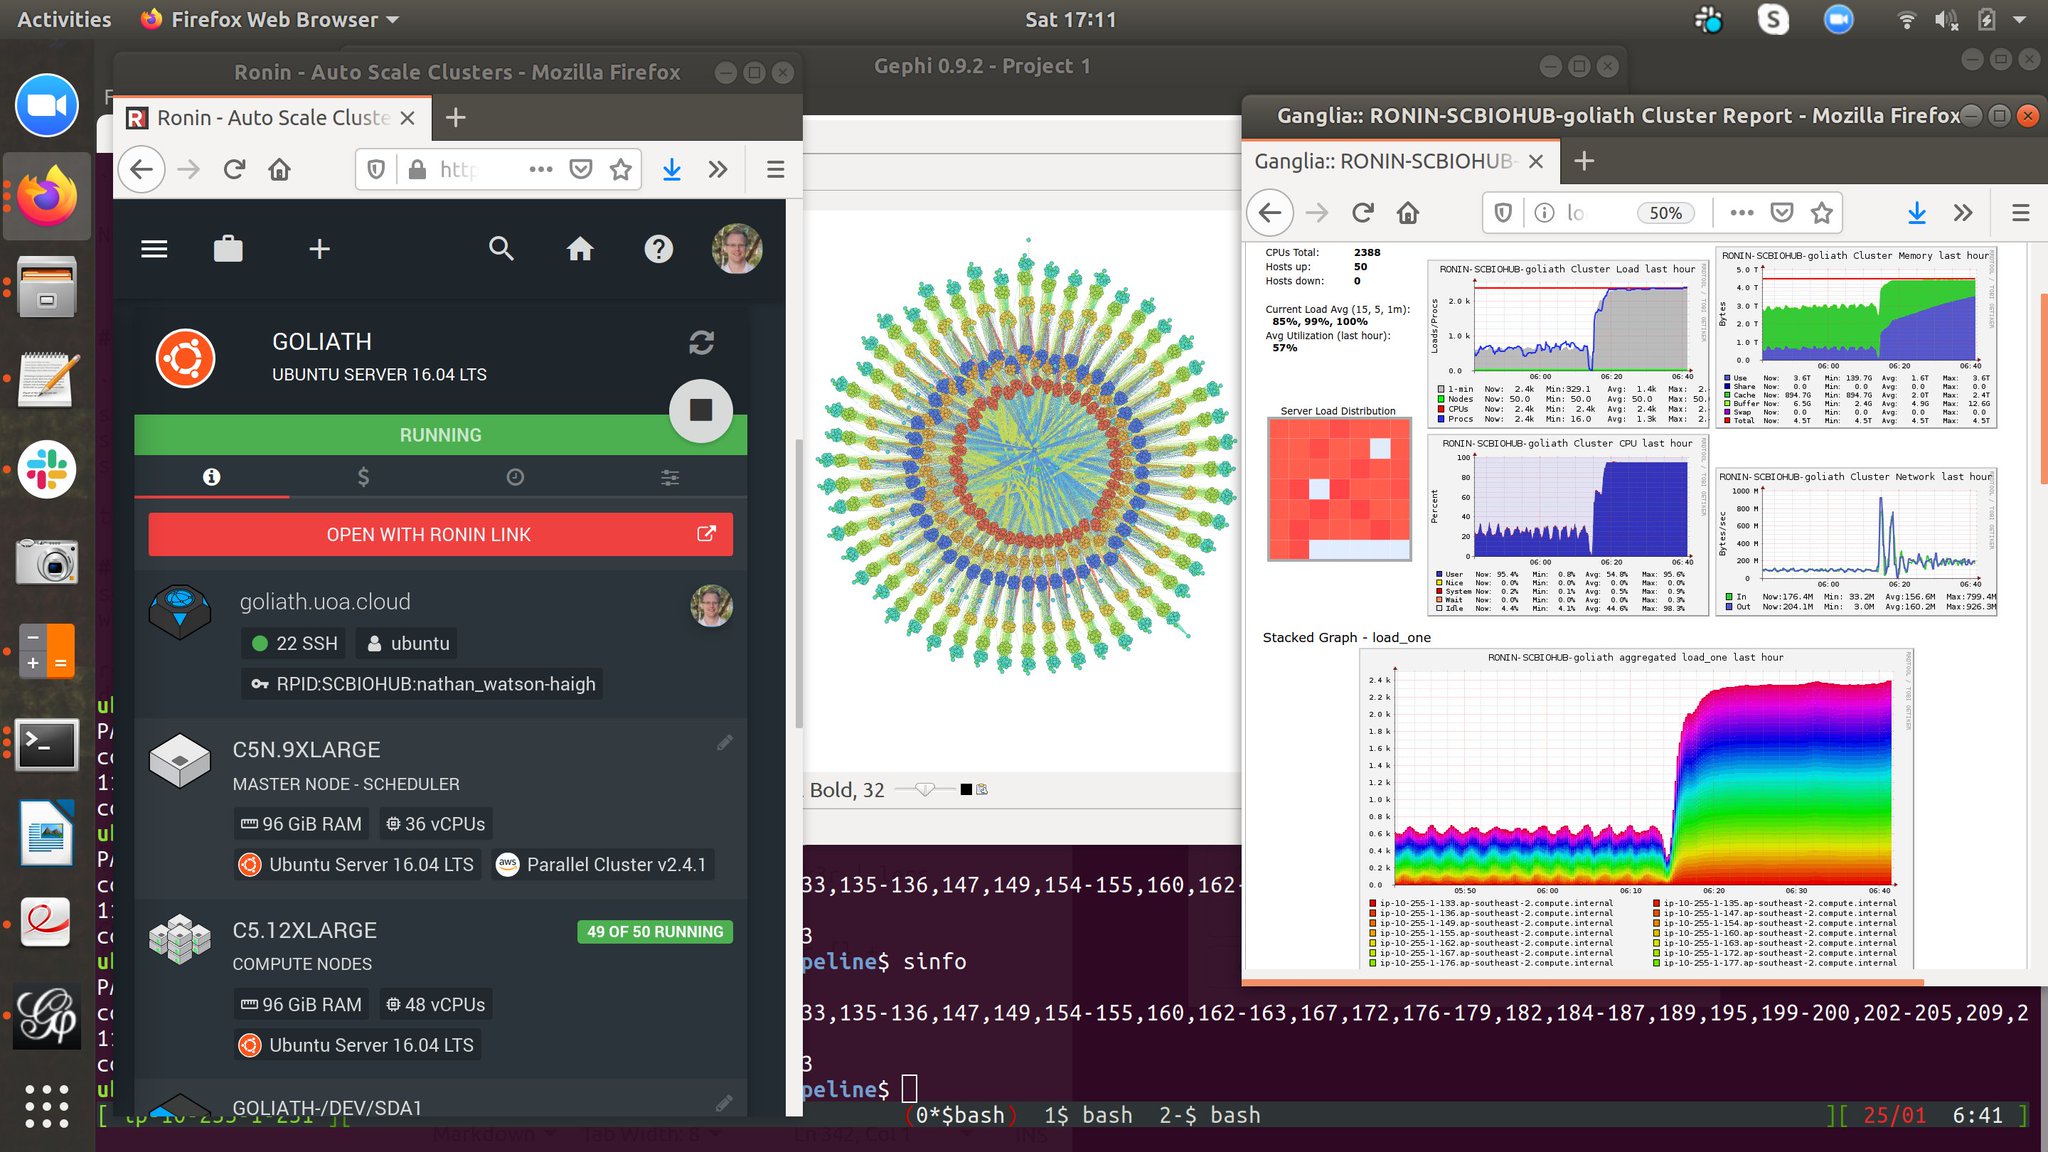Go back in the Ronin Firefox window
The image size is (2048, 1152).
142,170
